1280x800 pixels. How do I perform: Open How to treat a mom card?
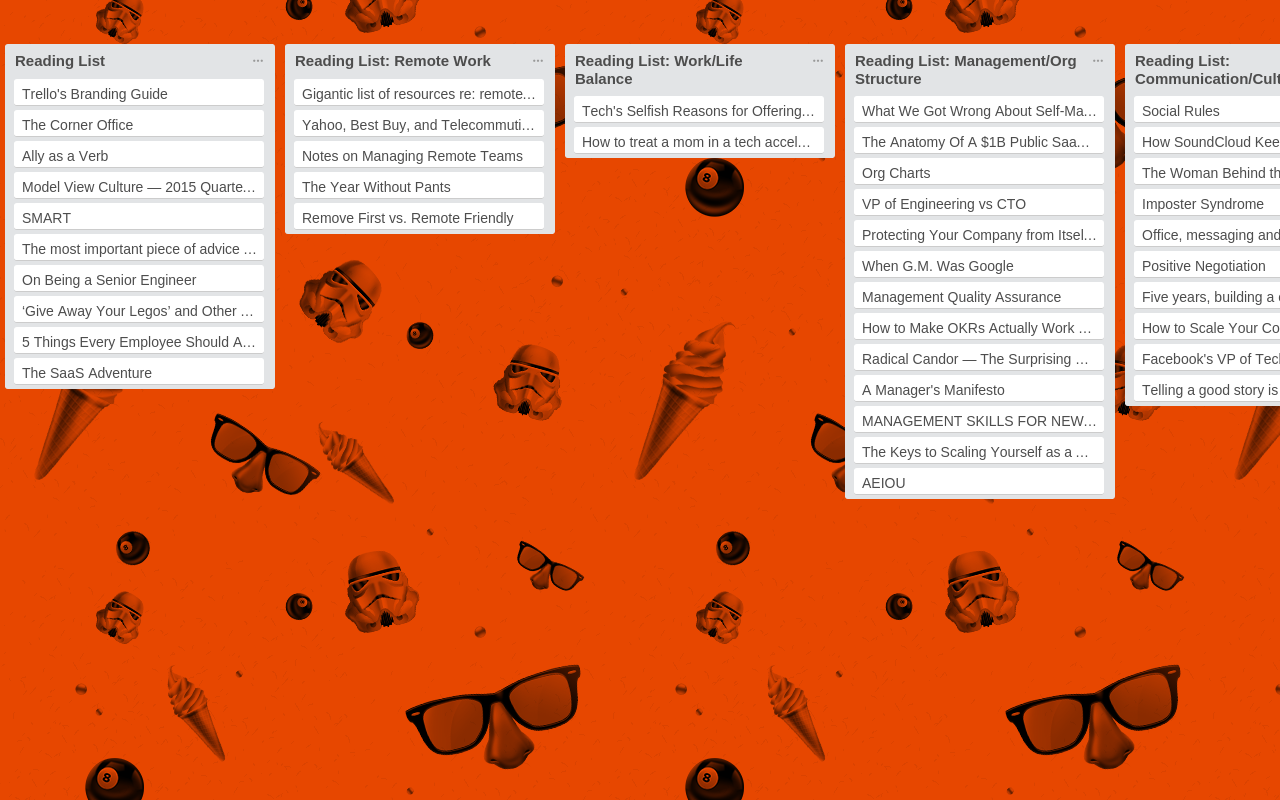coord(699,141)
